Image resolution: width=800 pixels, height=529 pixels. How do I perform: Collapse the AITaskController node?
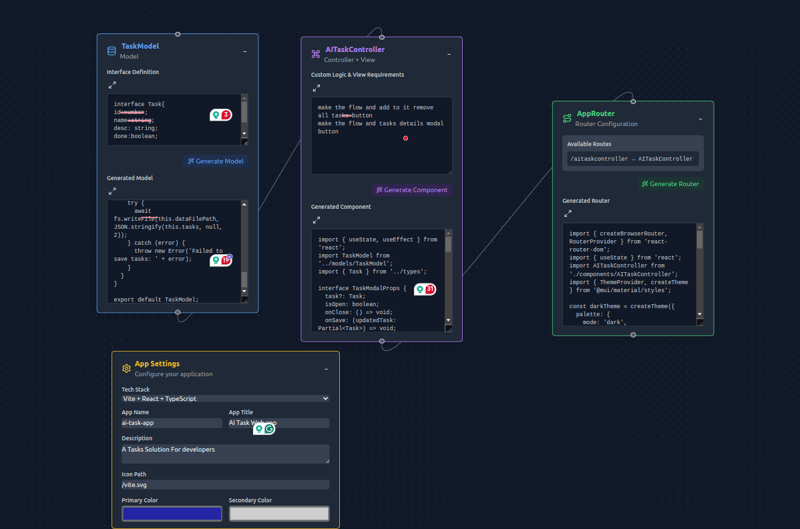click(449, 55)
